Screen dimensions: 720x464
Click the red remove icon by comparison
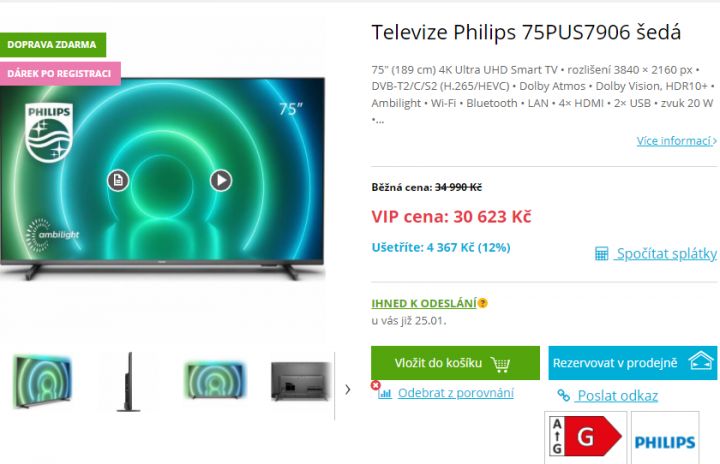point(376,385)
